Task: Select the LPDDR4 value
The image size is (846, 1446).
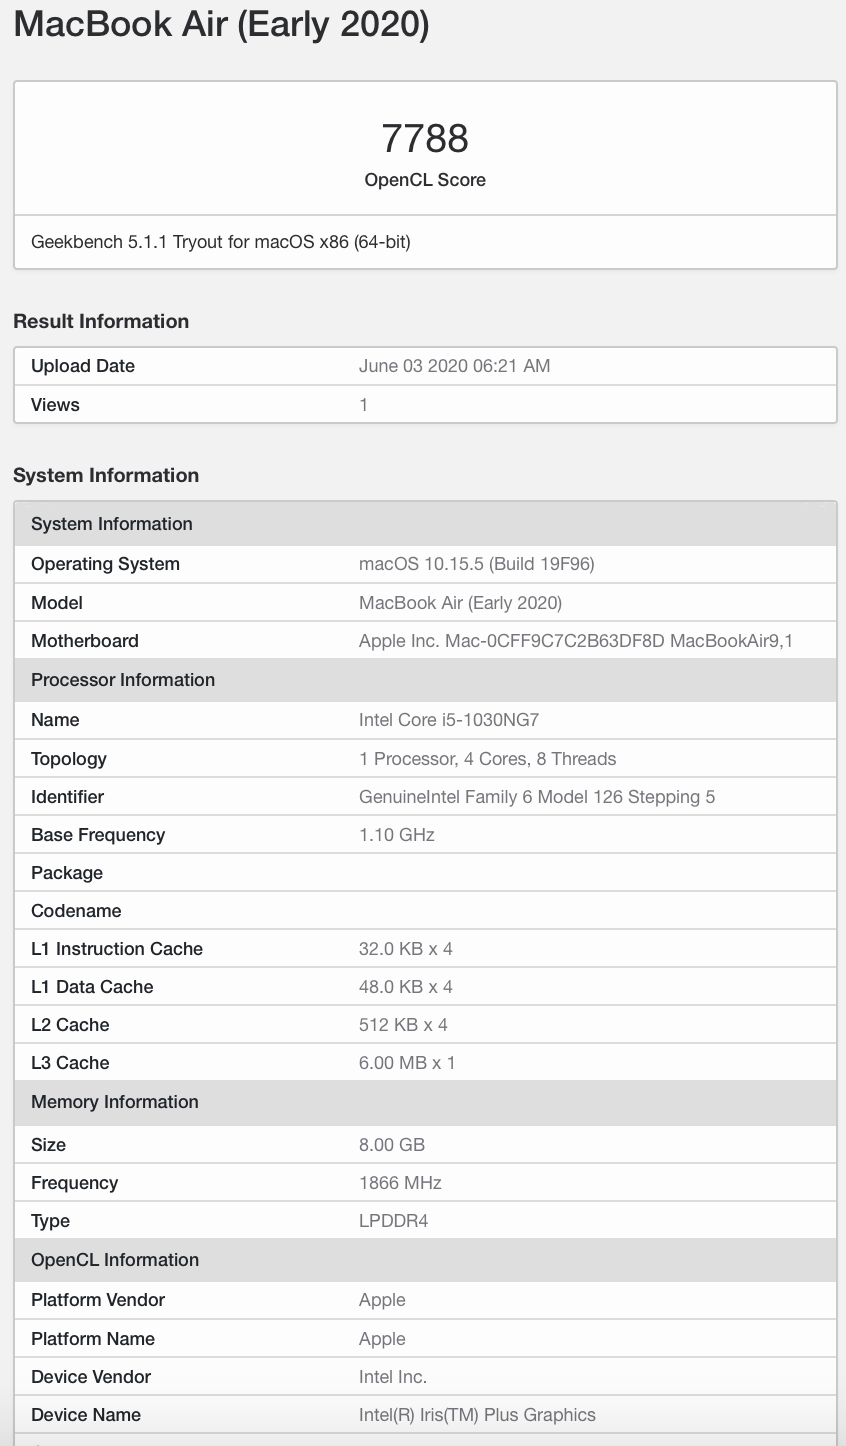Action: click(x=394, y=1221)
